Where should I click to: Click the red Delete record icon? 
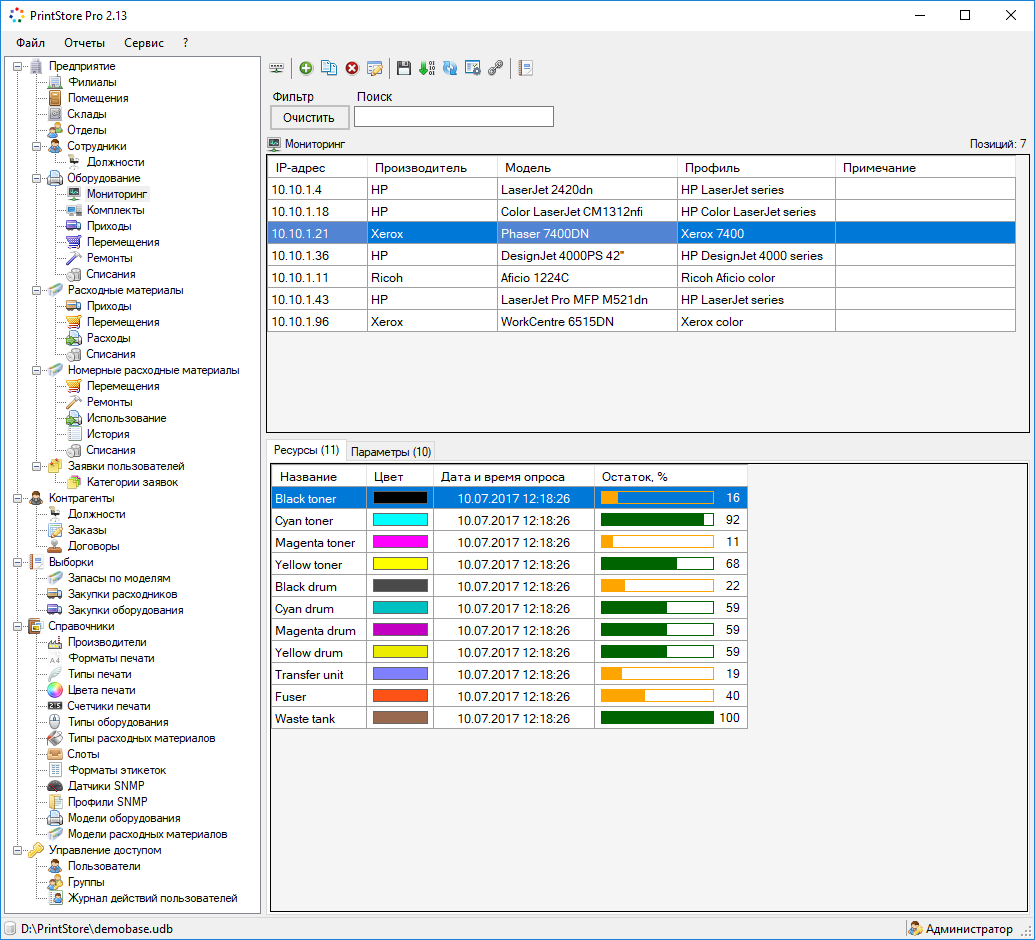pos(352,68)
